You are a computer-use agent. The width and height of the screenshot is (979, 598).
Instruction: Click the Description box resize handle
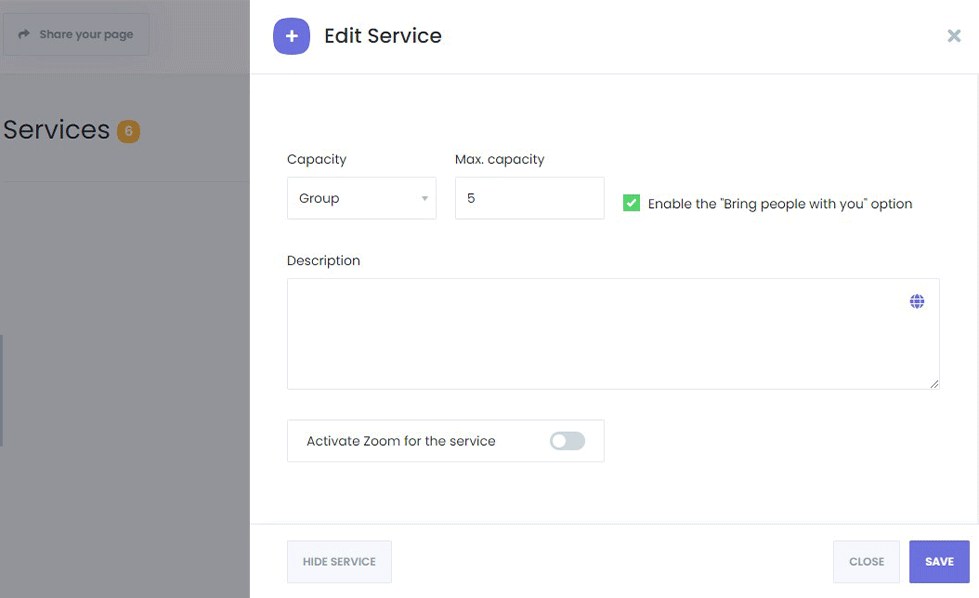(934, 383)
